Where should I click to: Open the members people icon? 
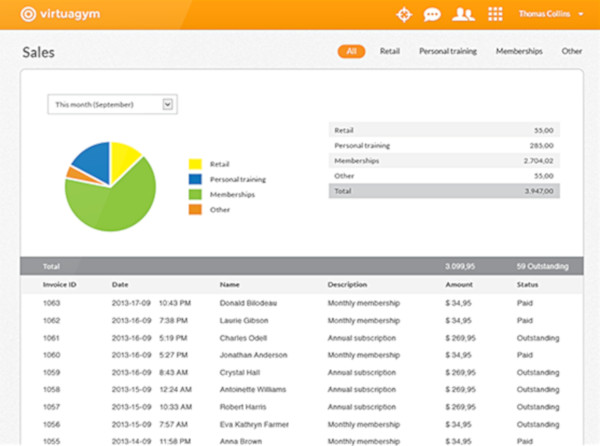click(x=462, y=14)
